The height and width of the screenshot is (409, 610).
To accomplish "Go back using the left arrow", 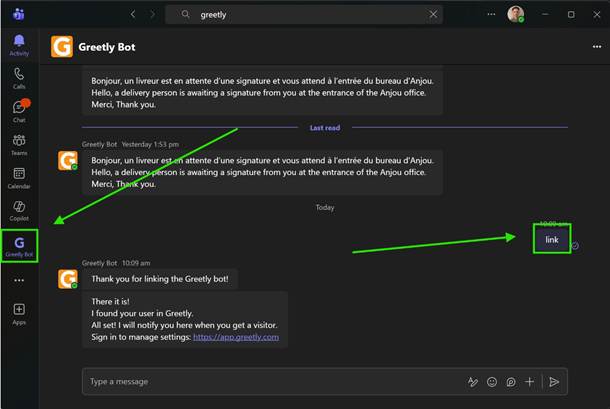I will point(133,14).
